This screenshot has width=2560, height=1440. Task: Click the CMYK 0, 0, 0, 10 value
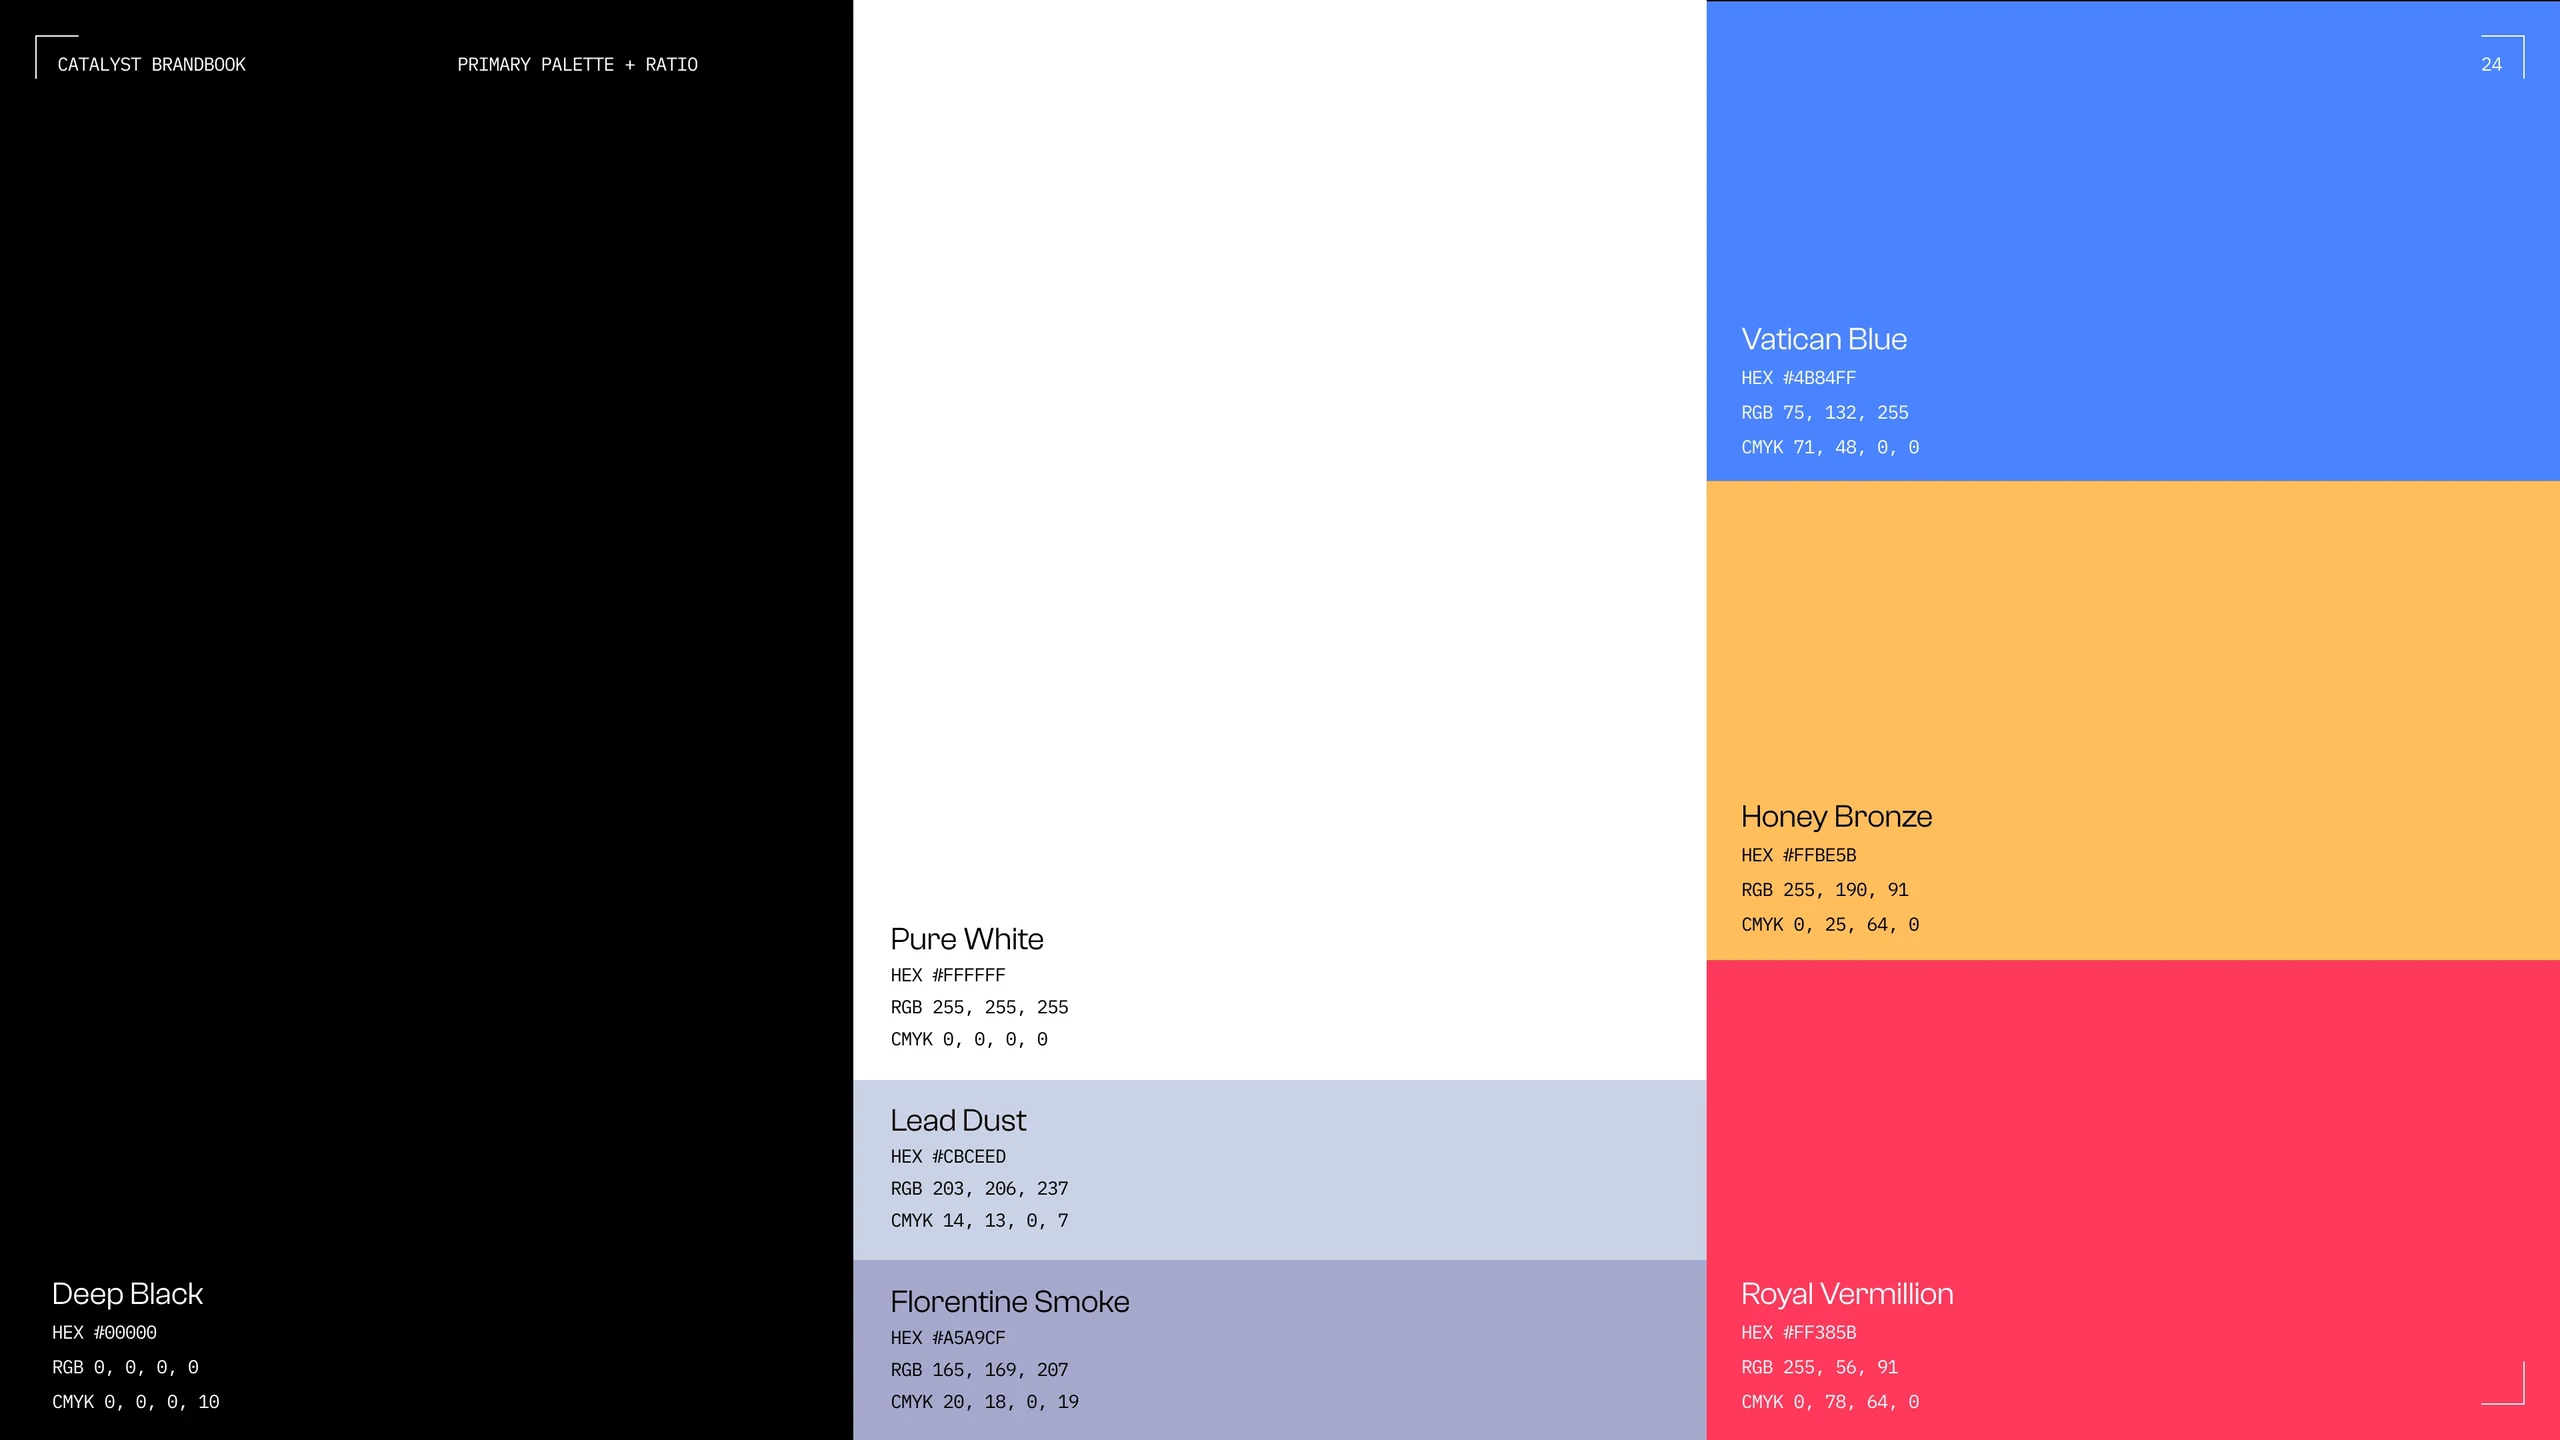(135, 1402)
